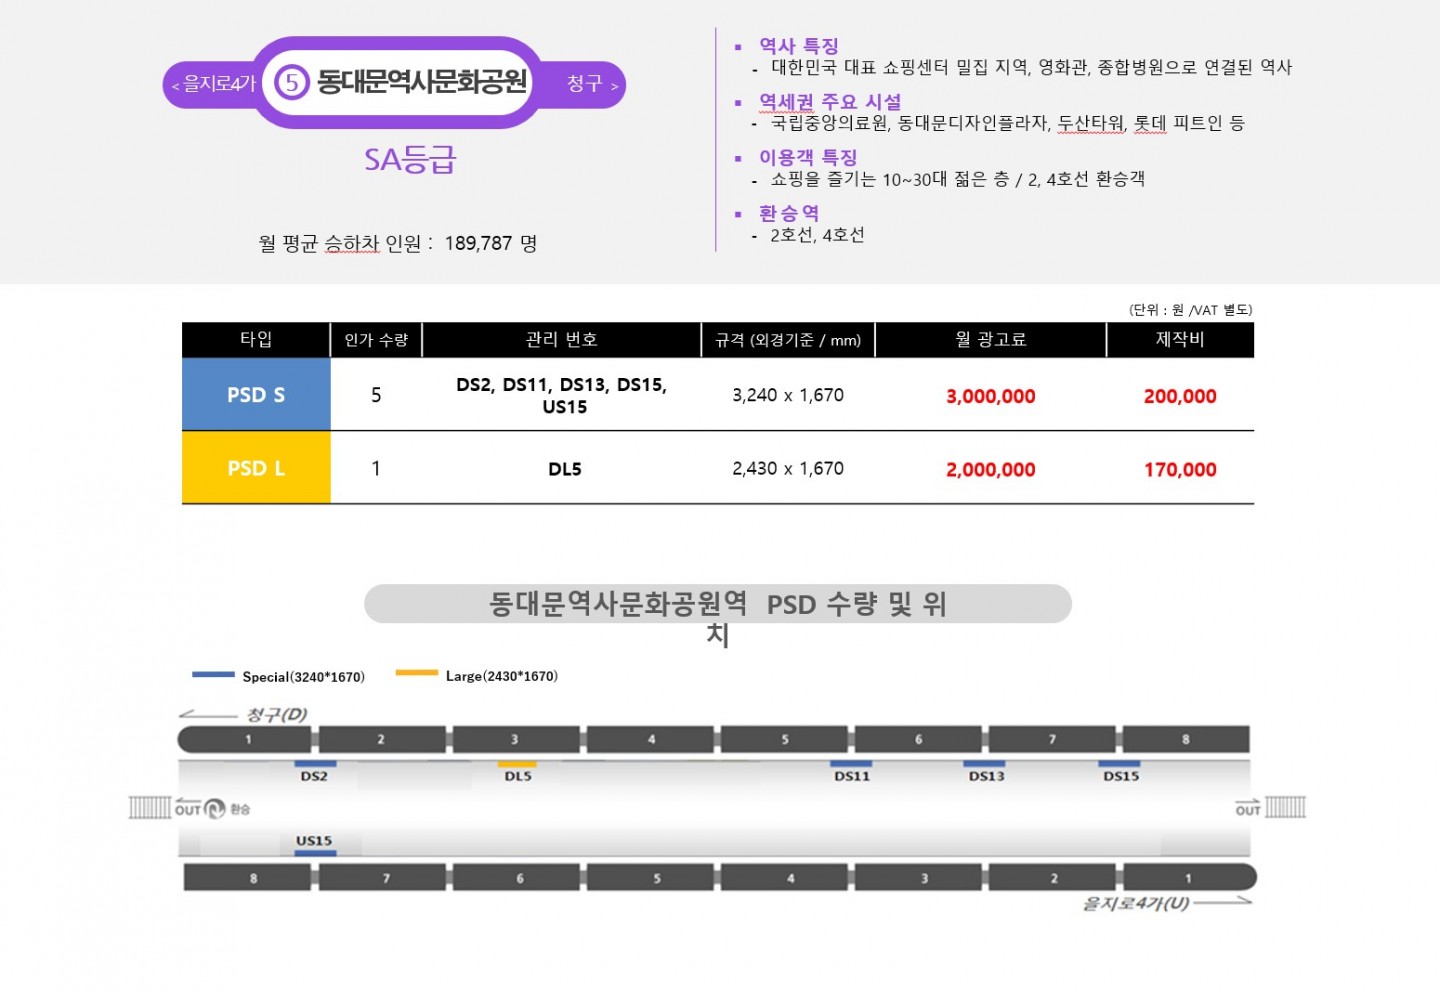Click the right stairs OUT icon
Viewport: 1440px width, 991px height.
(1286, 807)
